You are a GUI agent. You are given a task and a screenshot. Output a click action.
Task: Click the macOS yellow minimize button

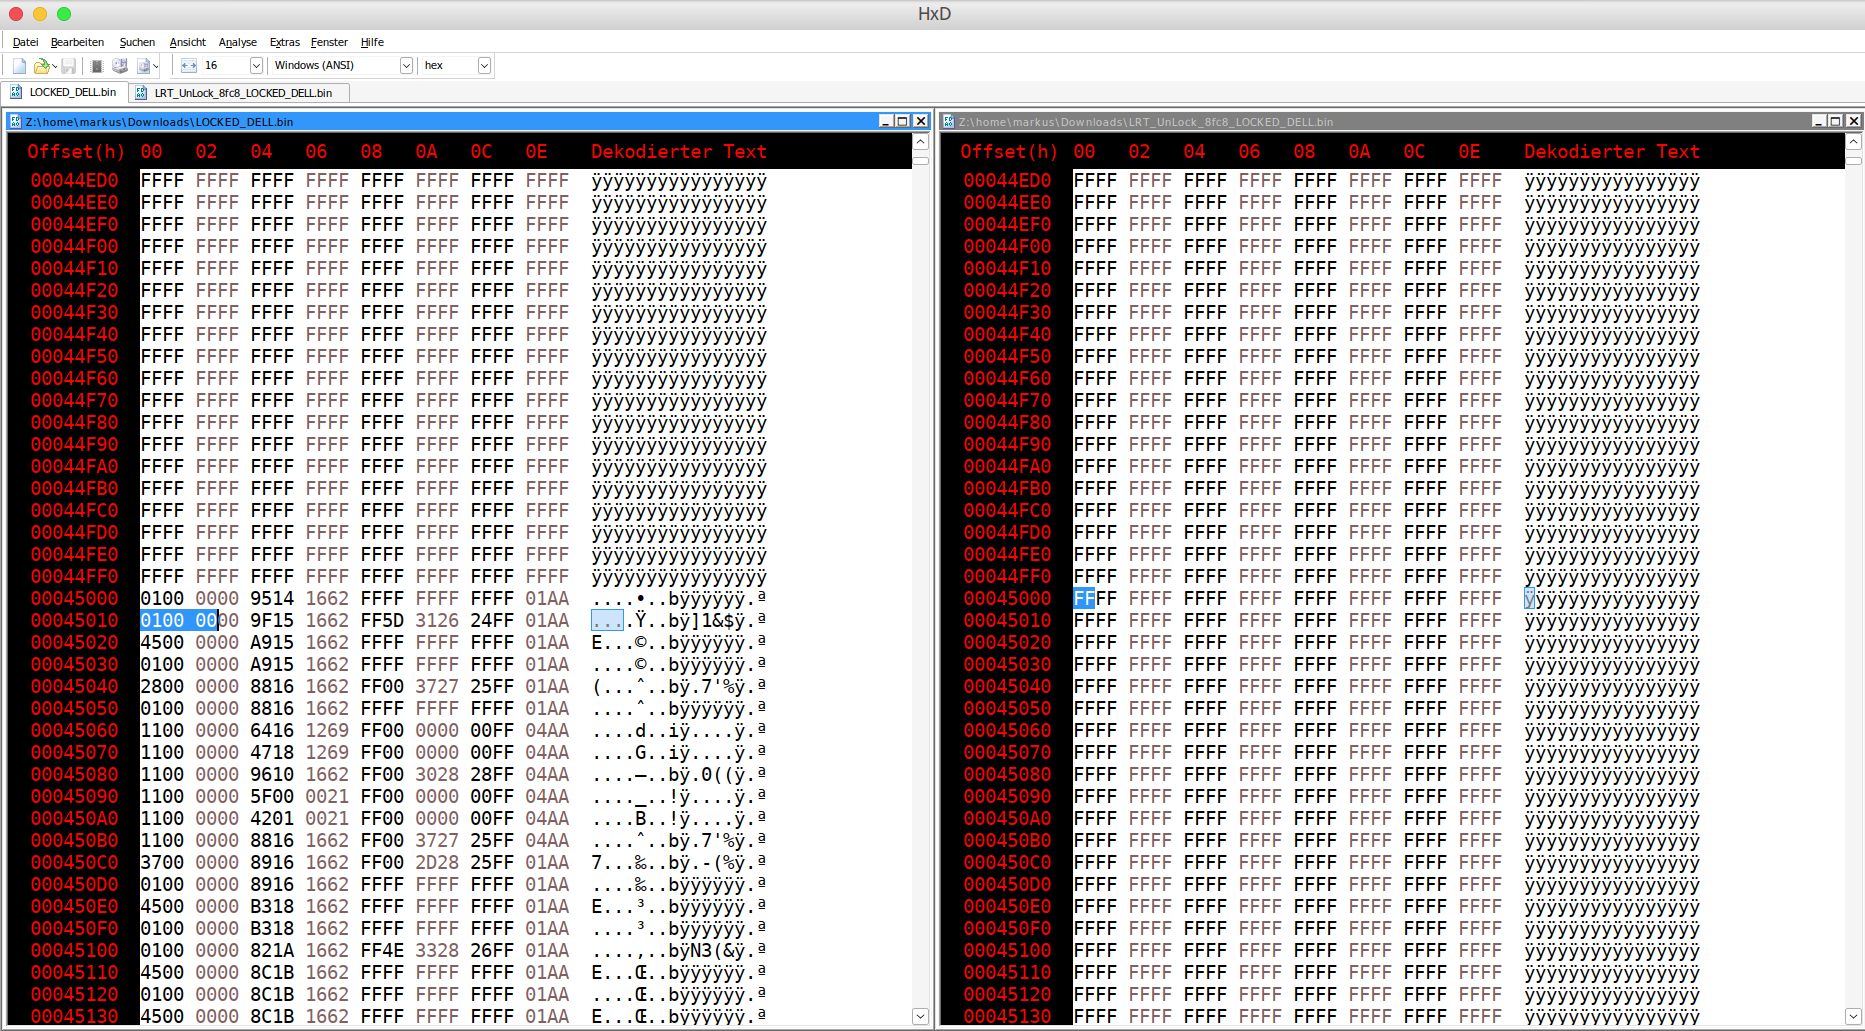pos(40,14)
